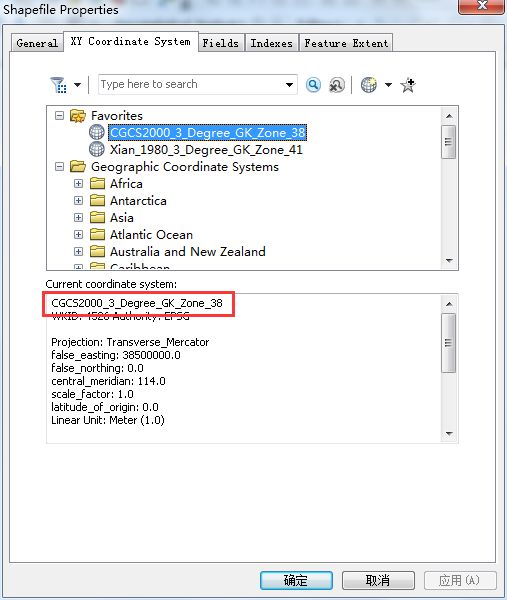Select the Africa folder label
507x600 pixels.
tap(126, 184)
